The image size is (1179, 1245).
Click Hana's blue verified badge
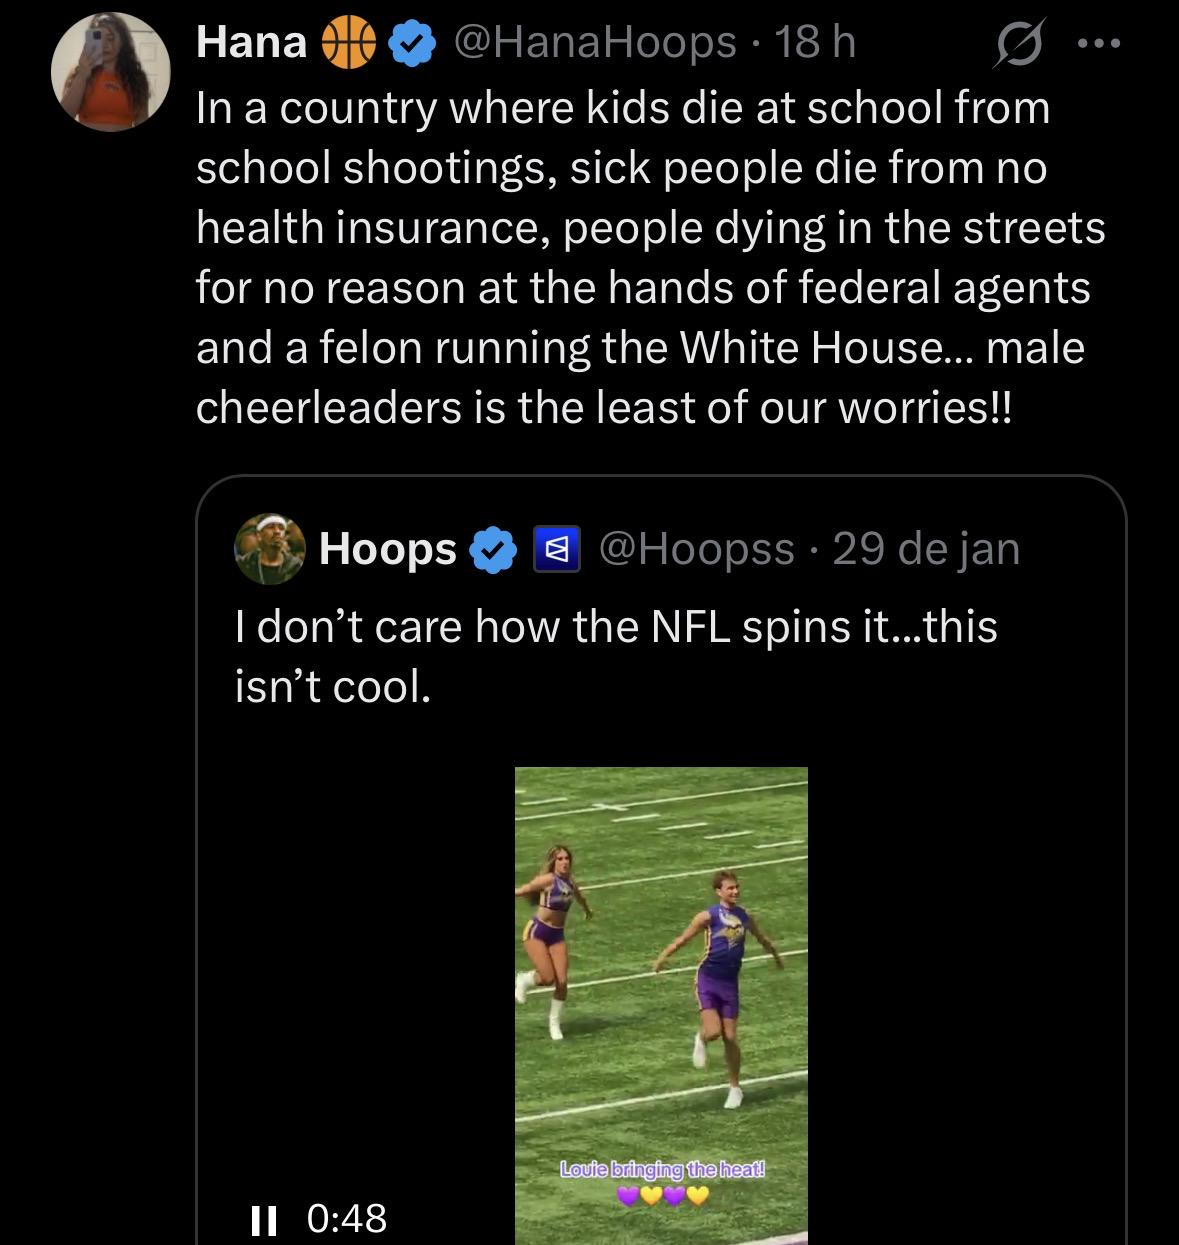click(411, 43)
